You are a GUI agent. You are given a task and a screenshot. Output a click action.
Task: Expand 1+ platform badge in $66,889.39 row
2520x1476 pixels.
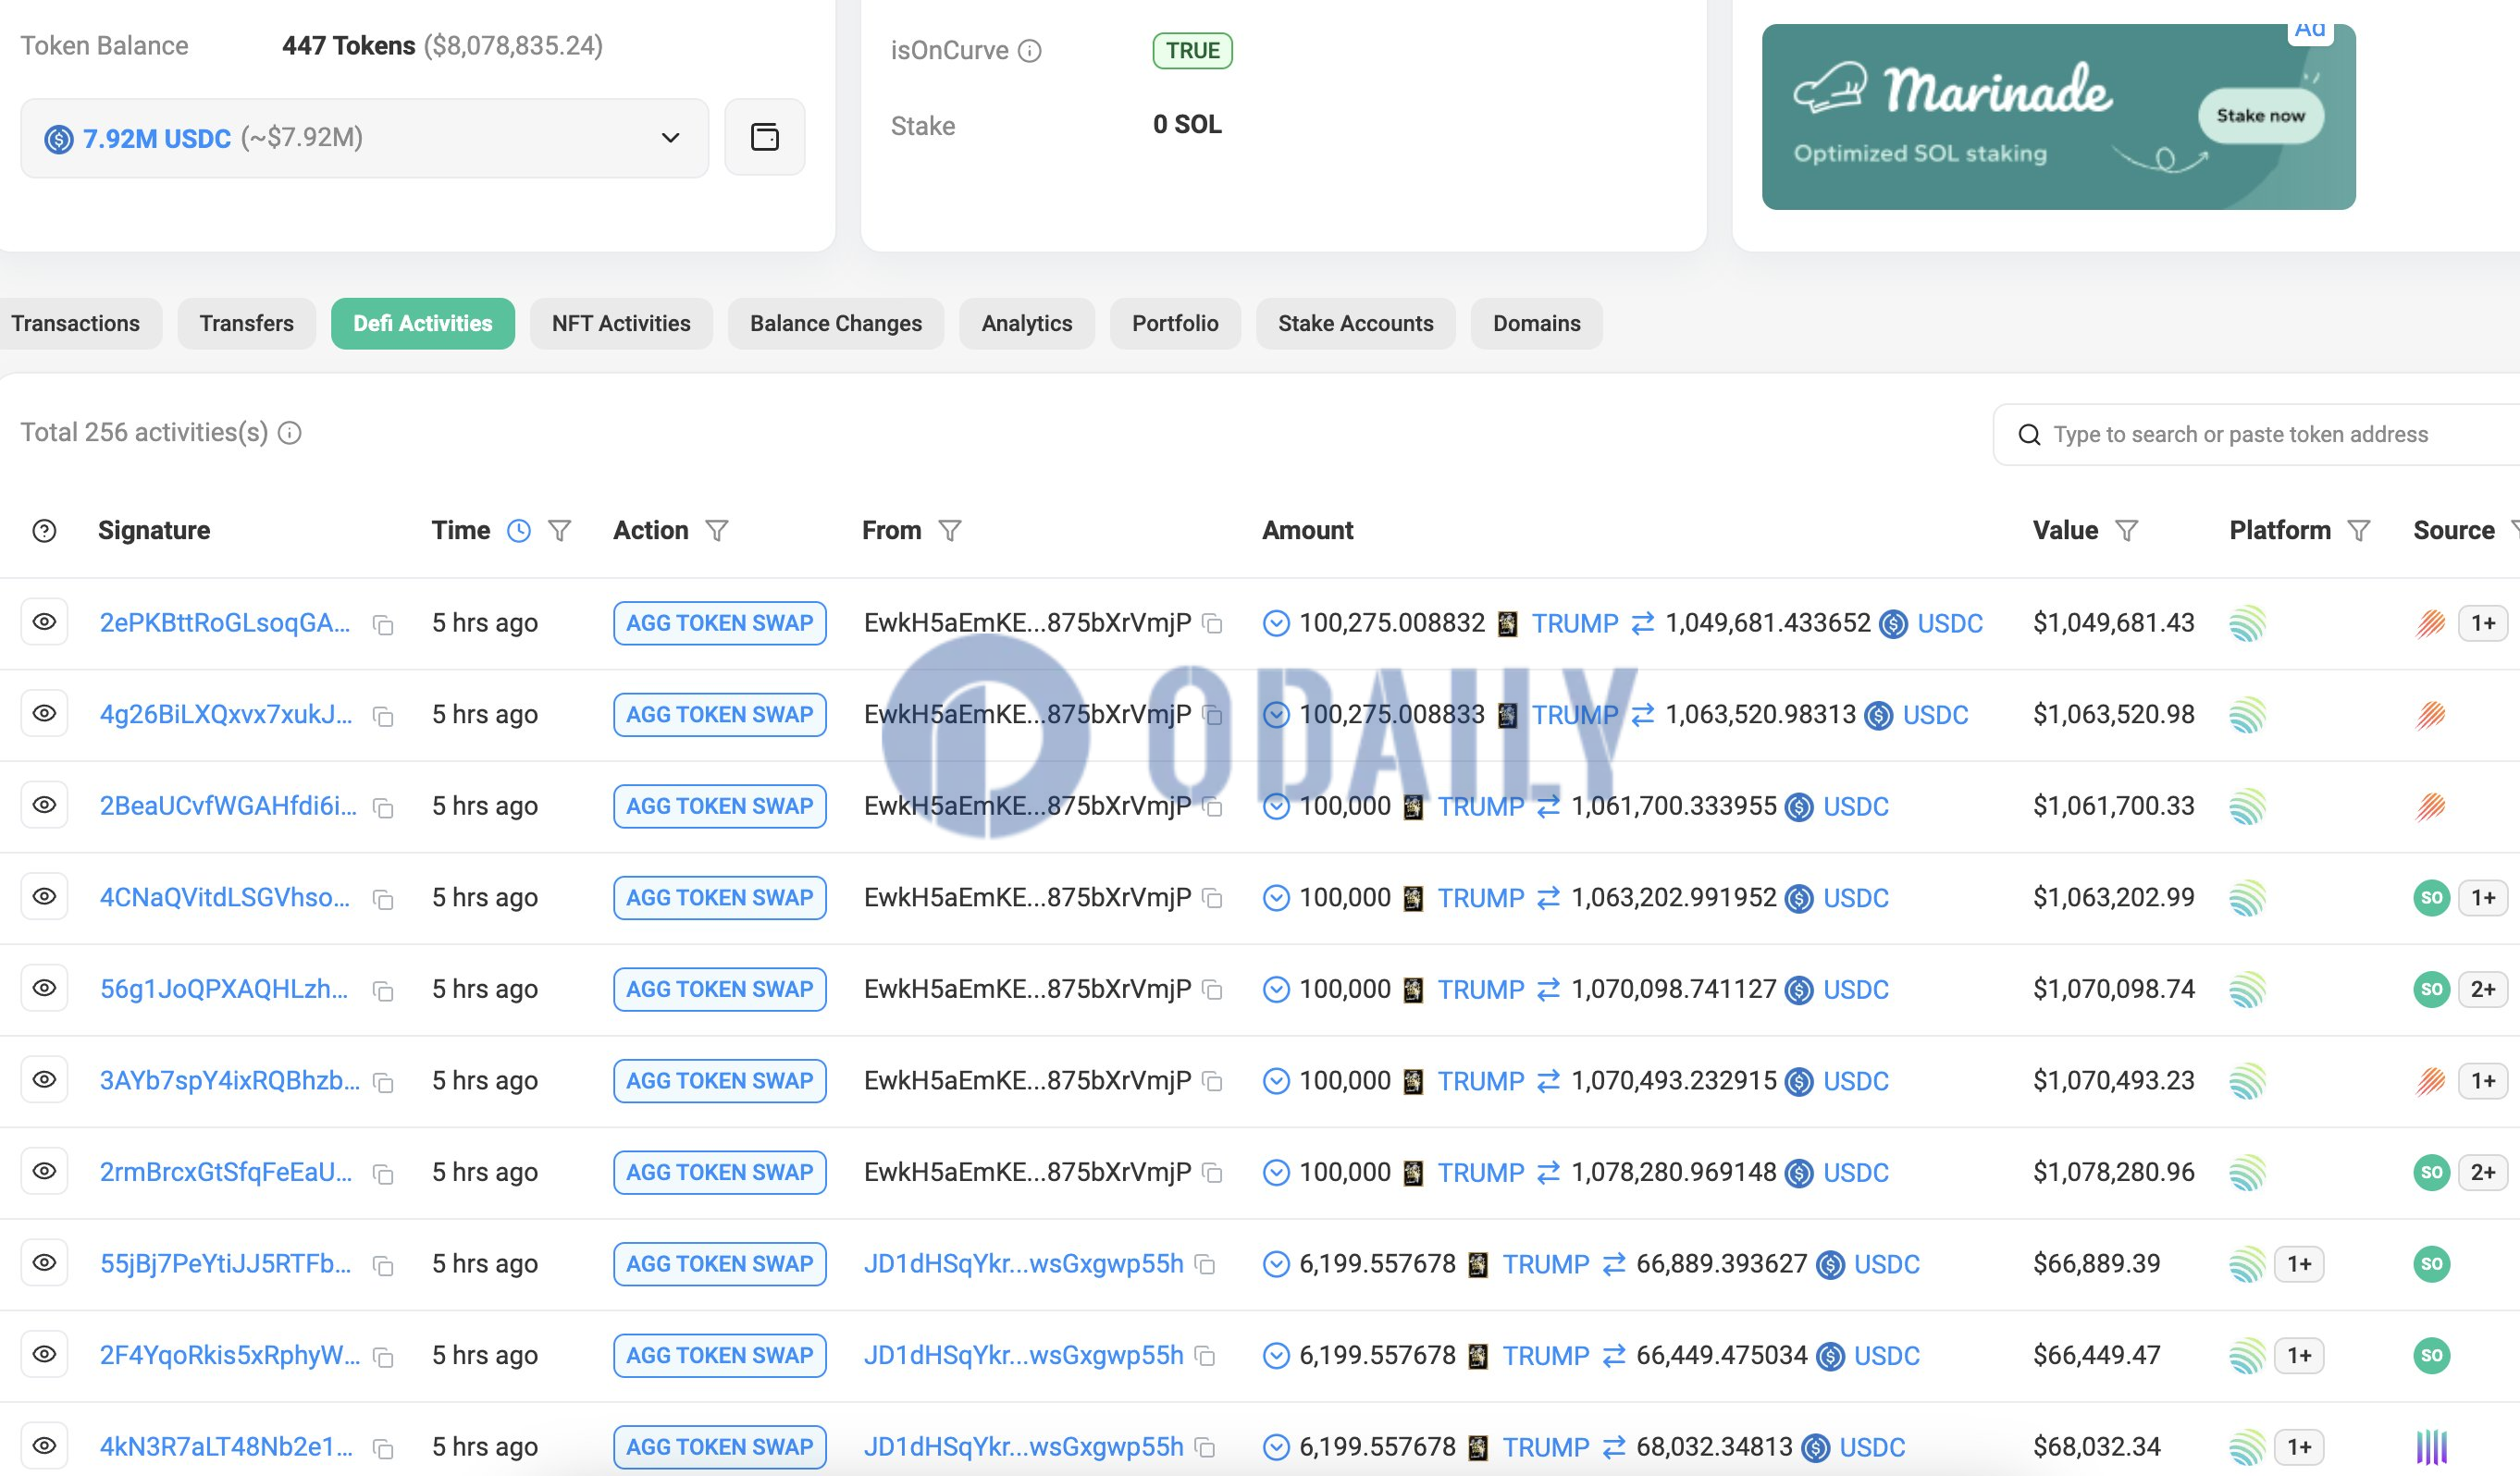click(2299, 1264)
